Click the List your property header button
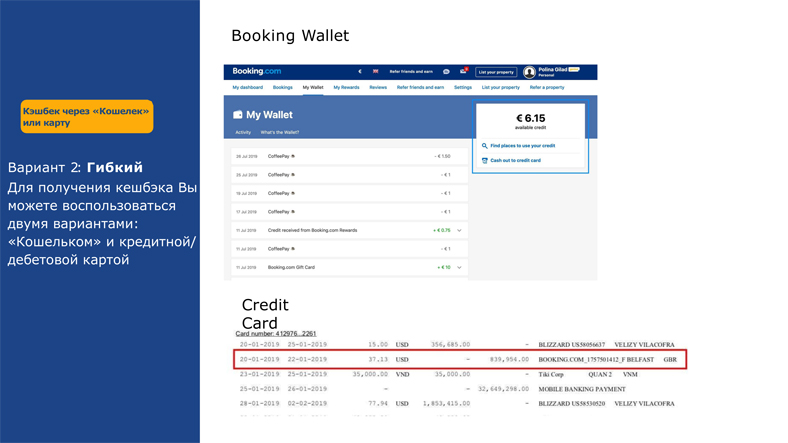This screenshot has height=443, width=788. click(x=496, y=72)
